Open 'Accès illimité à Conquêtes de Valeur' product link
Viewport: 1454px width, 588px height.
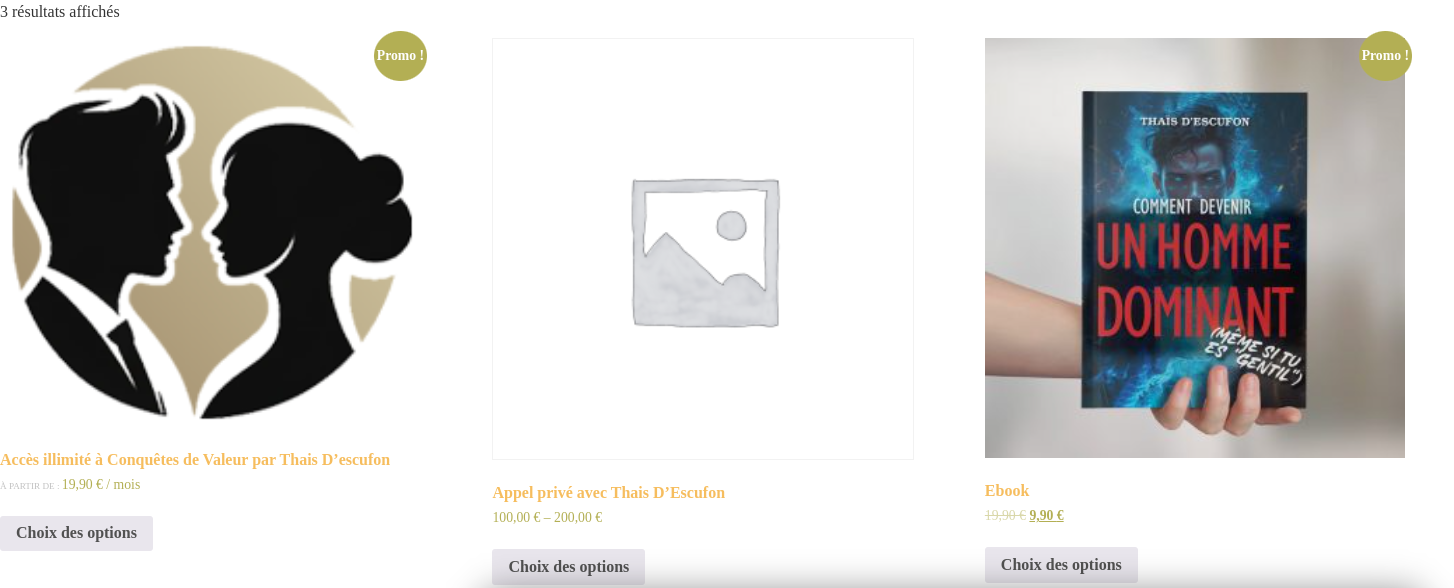(x=195, y=460)
